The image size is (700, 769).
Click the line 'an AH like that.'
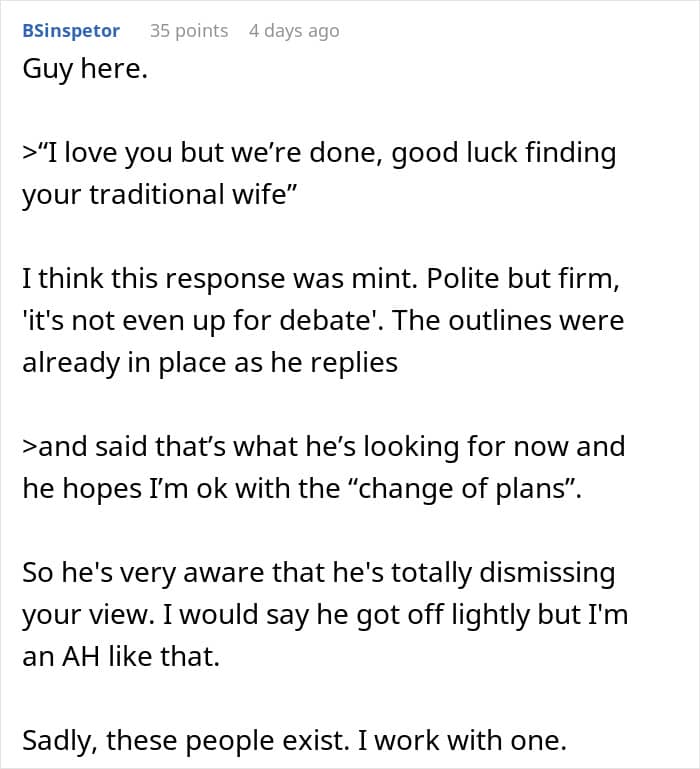click(x=121, y=657)
